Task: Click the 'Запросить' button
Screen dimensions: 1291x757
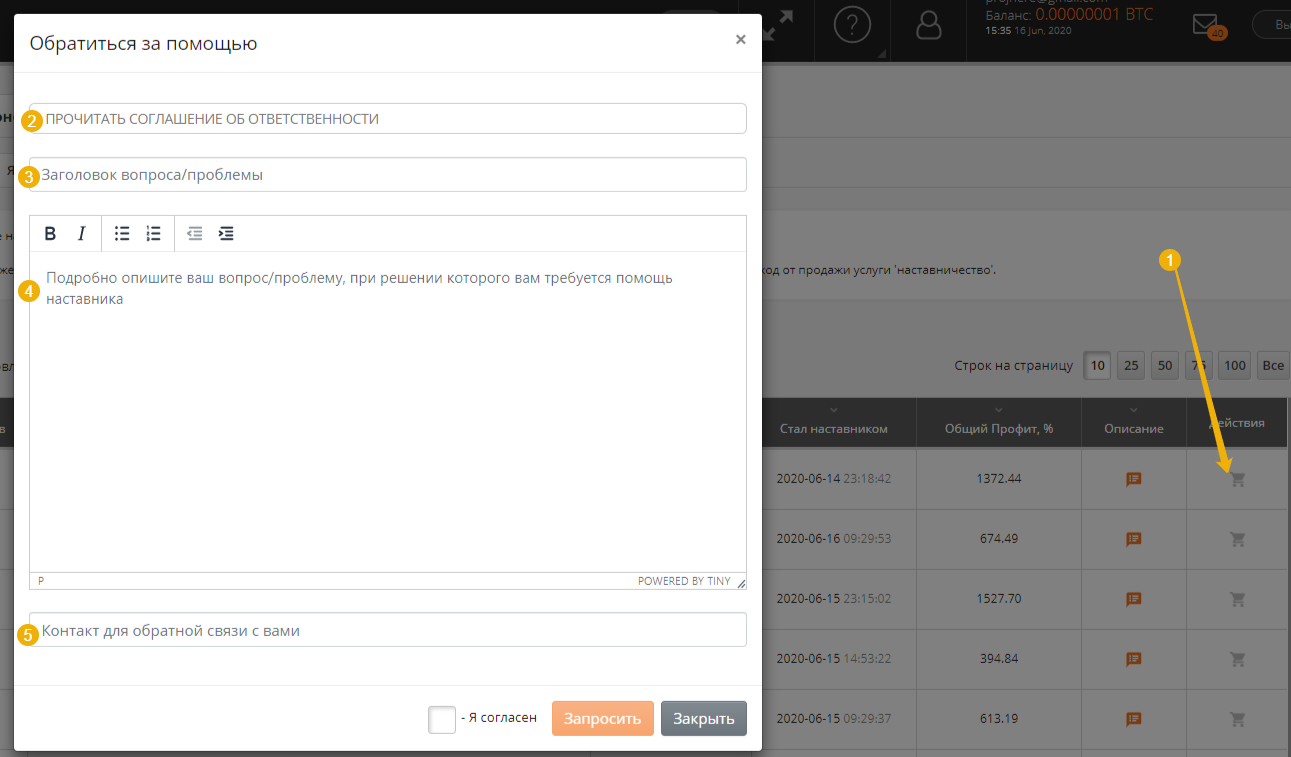Action: pos(602,719)
